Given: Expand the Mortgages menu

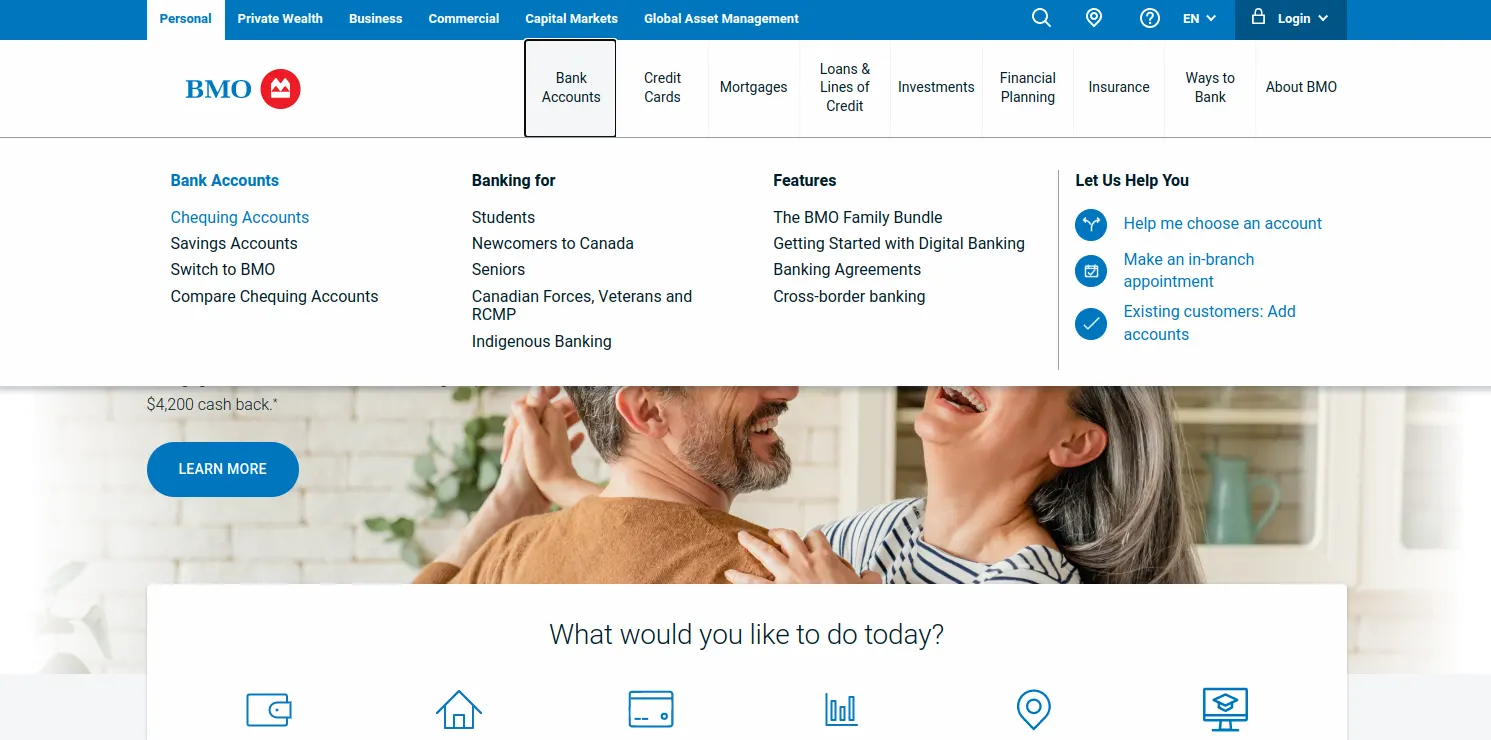Looking at the screenshot, I should (x=753, y=88).
